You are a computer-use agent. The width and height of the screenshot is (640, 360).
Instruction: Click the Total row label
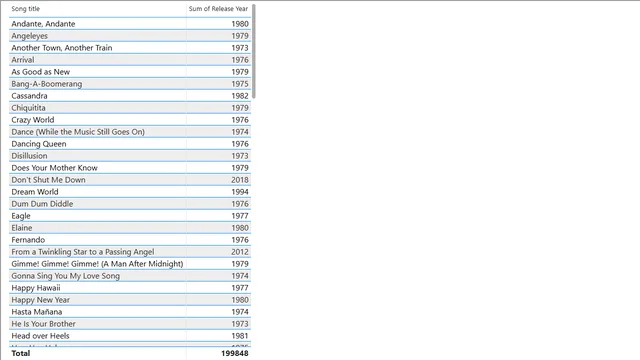pos(20,353)
